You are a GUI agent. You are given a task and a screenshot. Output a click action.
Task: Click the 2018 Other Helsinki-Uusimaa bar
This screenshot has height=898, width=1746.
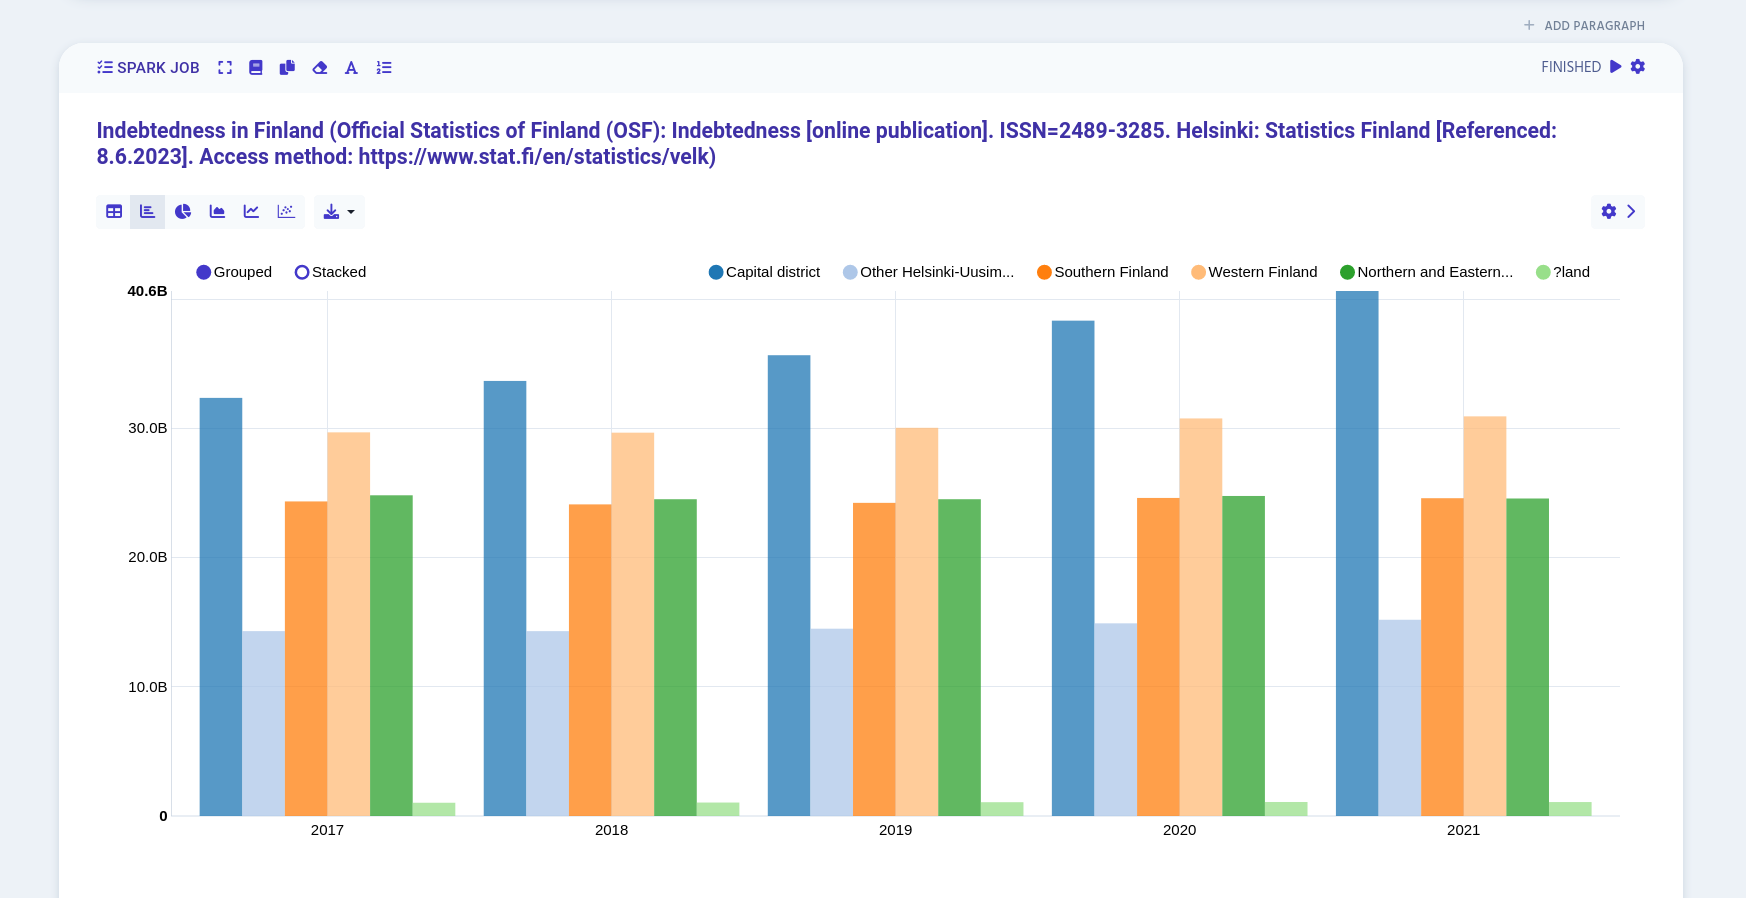[x=548, y=723]
